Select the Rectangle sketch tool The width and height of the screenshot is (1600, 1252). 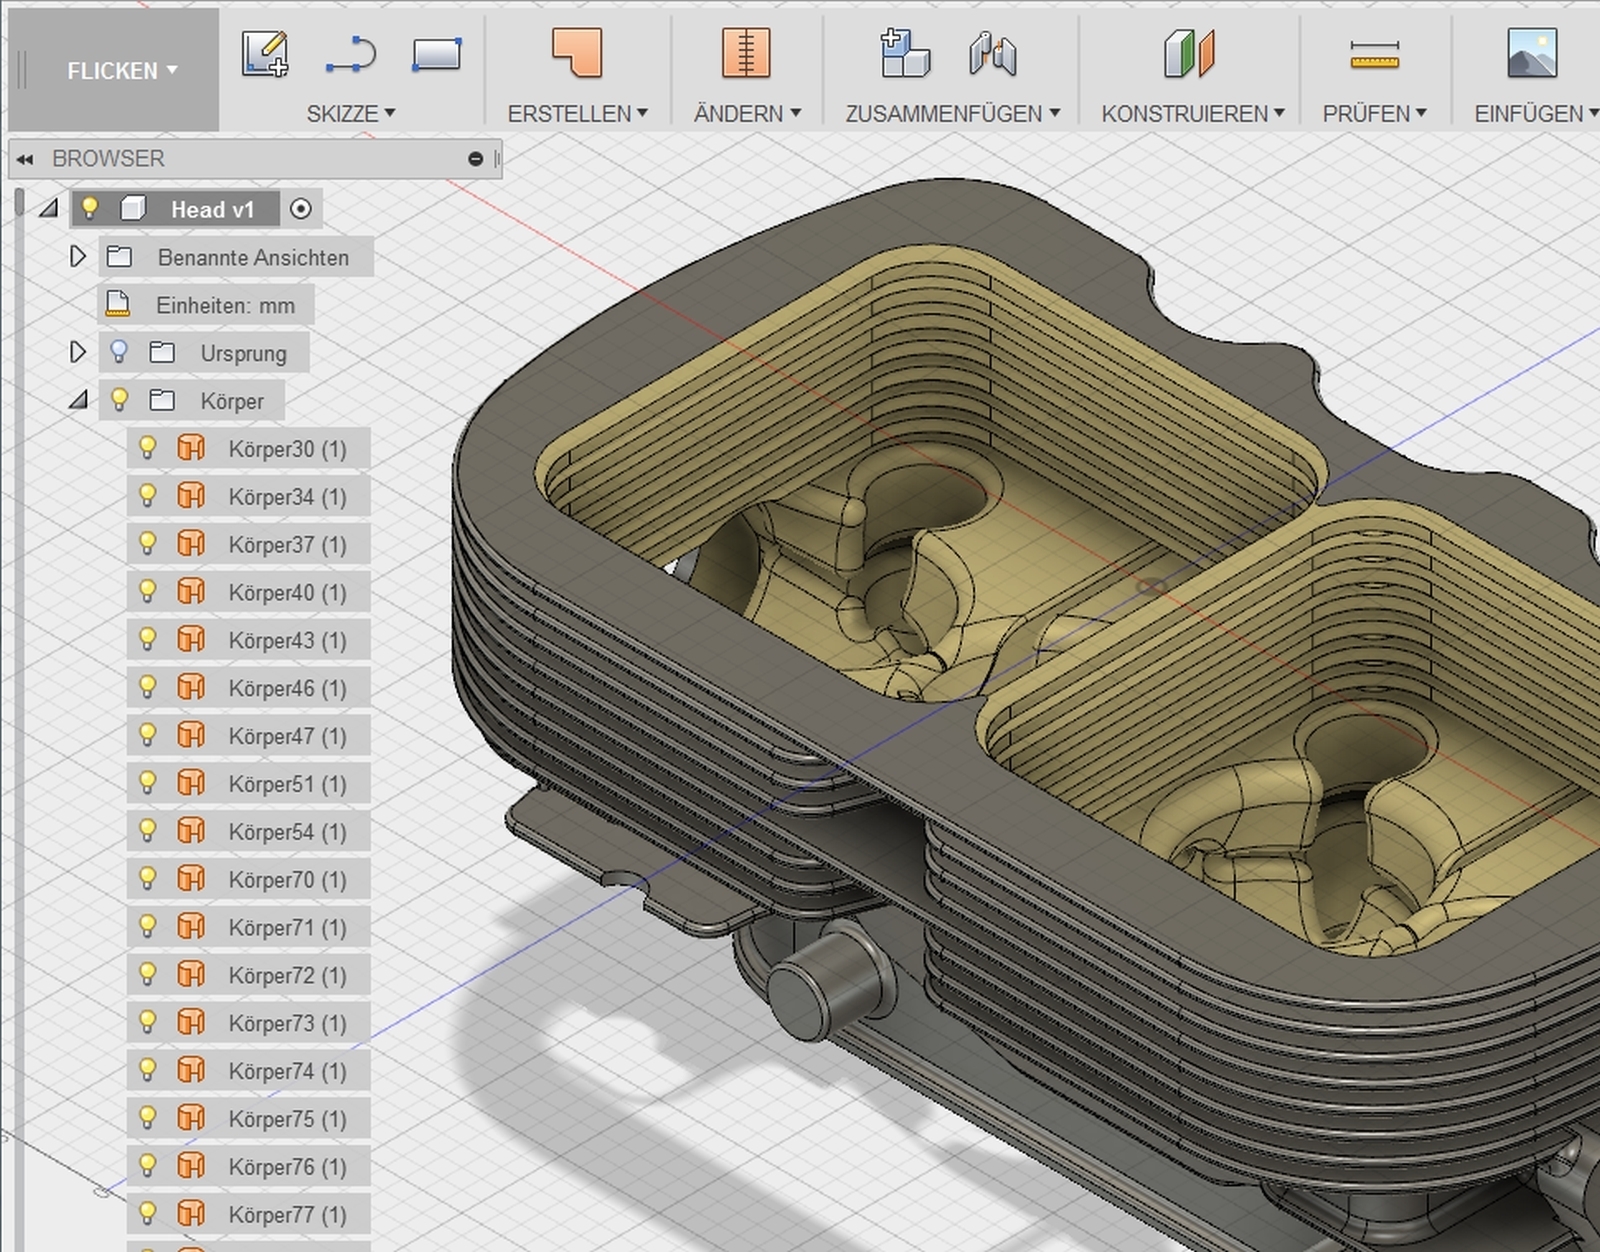pos(437,54)
